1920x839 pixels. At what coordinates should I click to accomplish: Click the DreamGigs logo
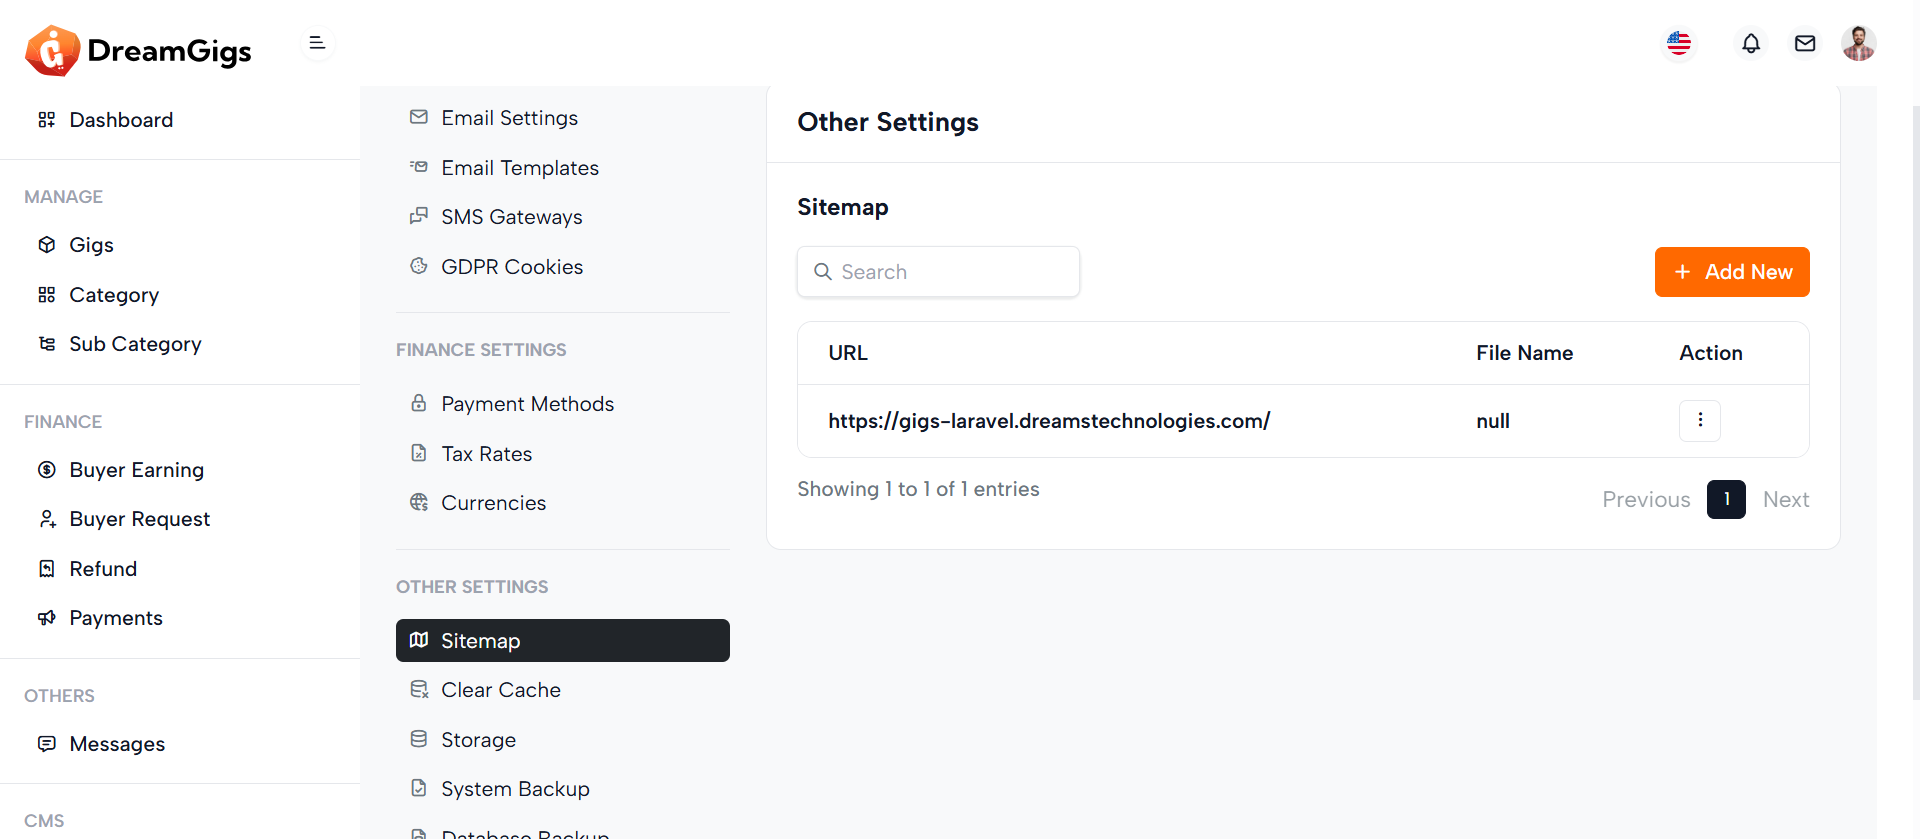click(x=139, y=50)
